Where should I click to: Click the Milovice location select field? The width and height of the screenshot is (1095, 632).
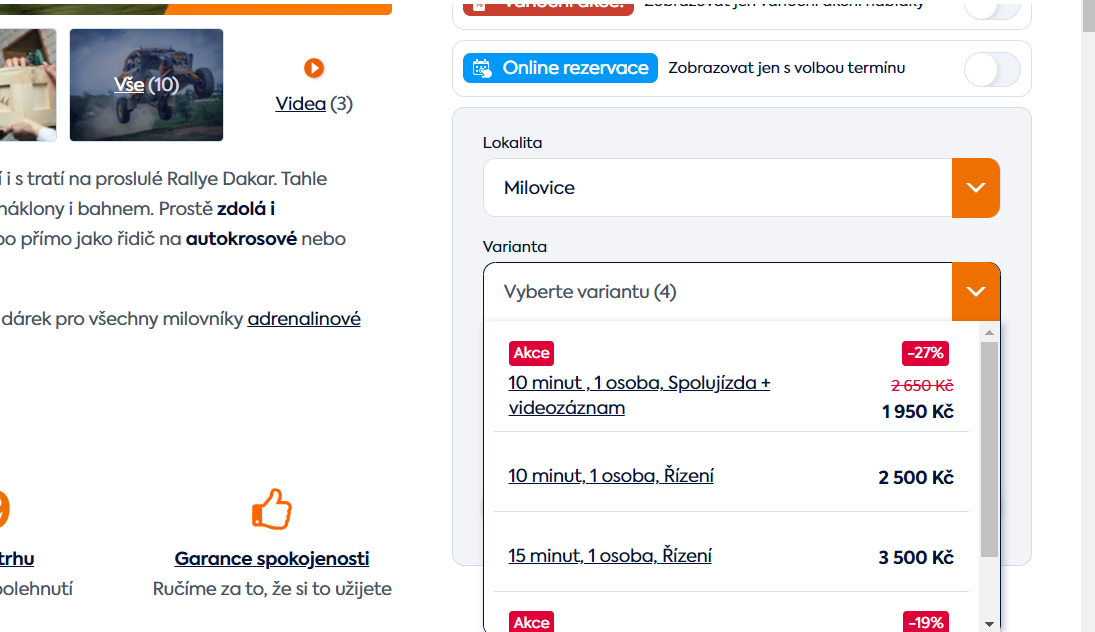pos(718,188)
